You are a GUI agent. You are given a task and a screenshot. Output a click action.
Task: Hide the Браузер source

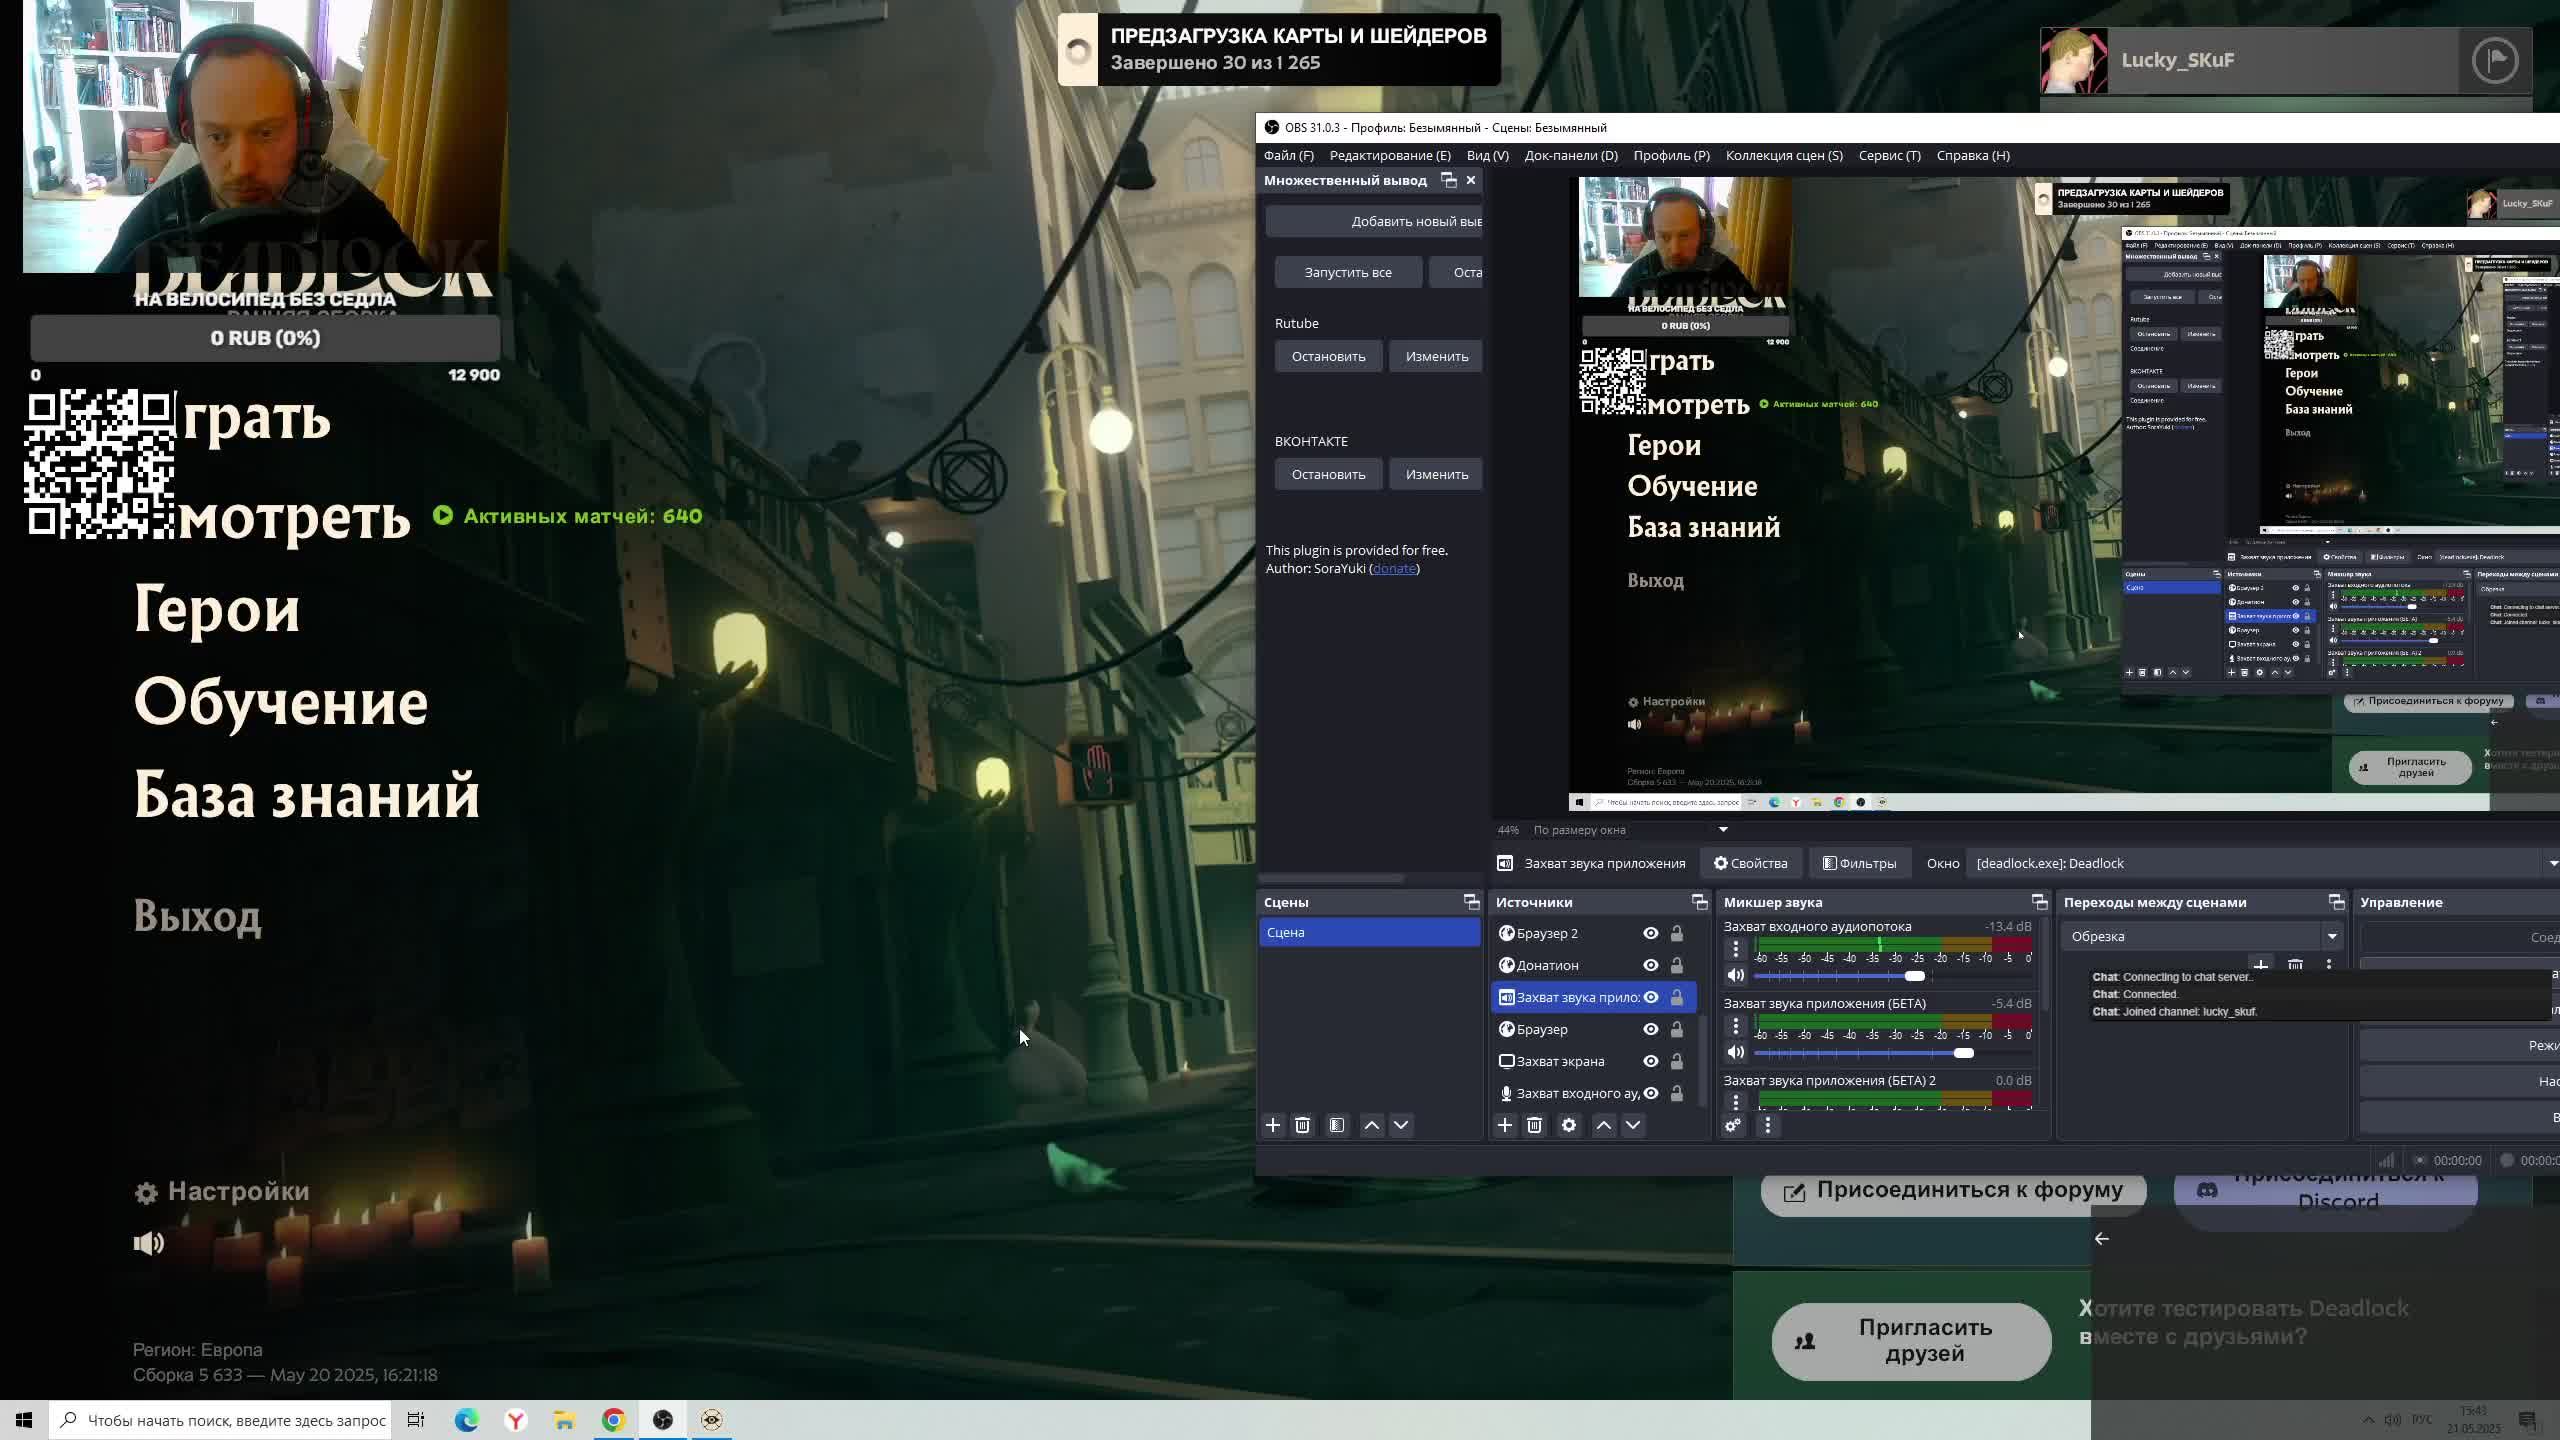pyautogui.click(x=1651, y=1029)
